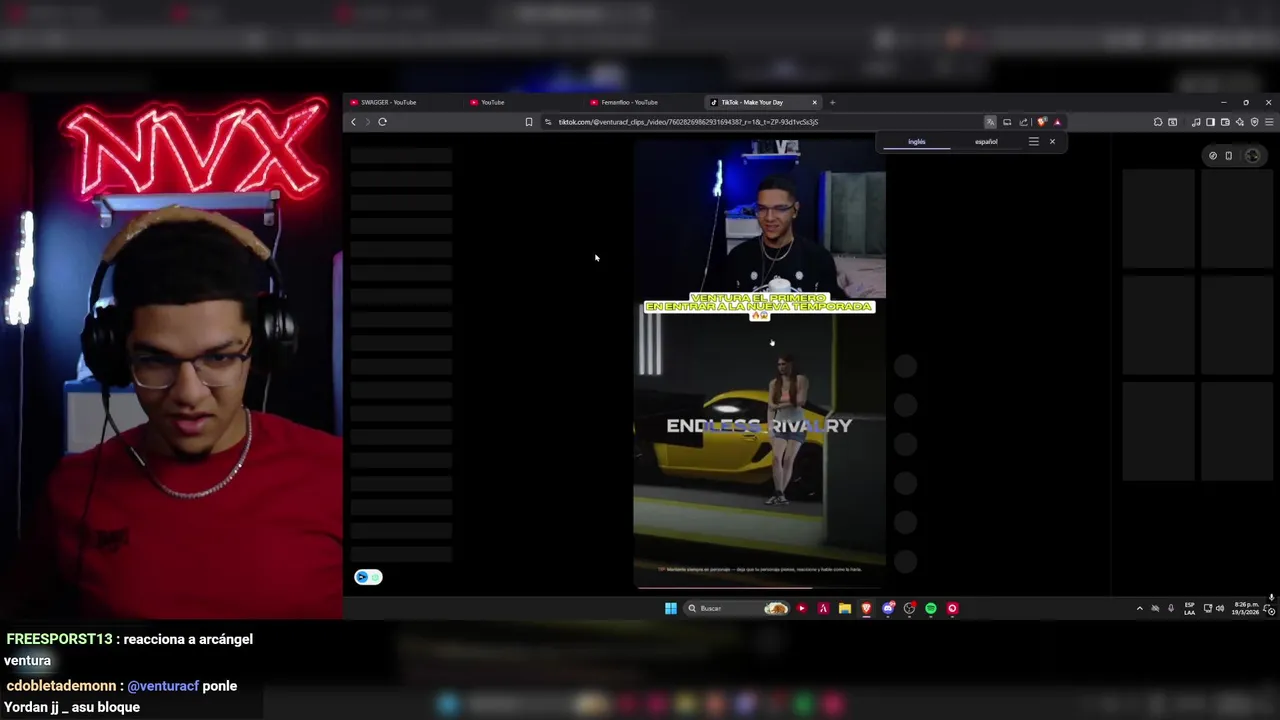
Task: Show hidden system tray icons
Action: click(1139, 608)
